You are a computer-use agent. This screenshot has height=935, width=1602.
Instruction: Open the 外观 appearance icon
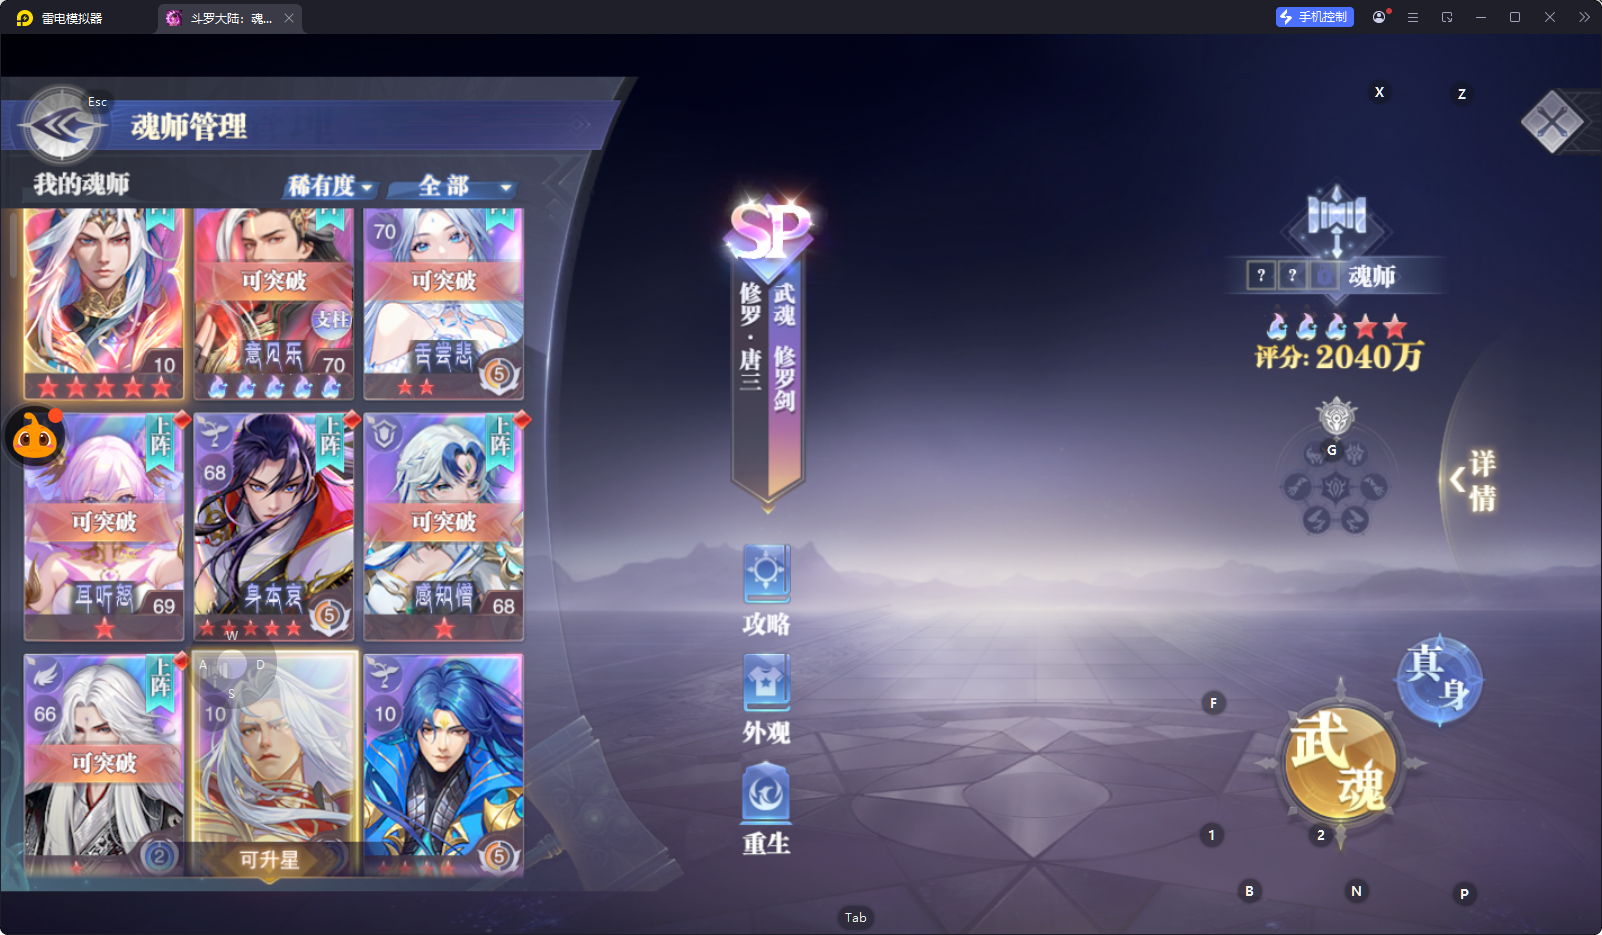(767, 700)
